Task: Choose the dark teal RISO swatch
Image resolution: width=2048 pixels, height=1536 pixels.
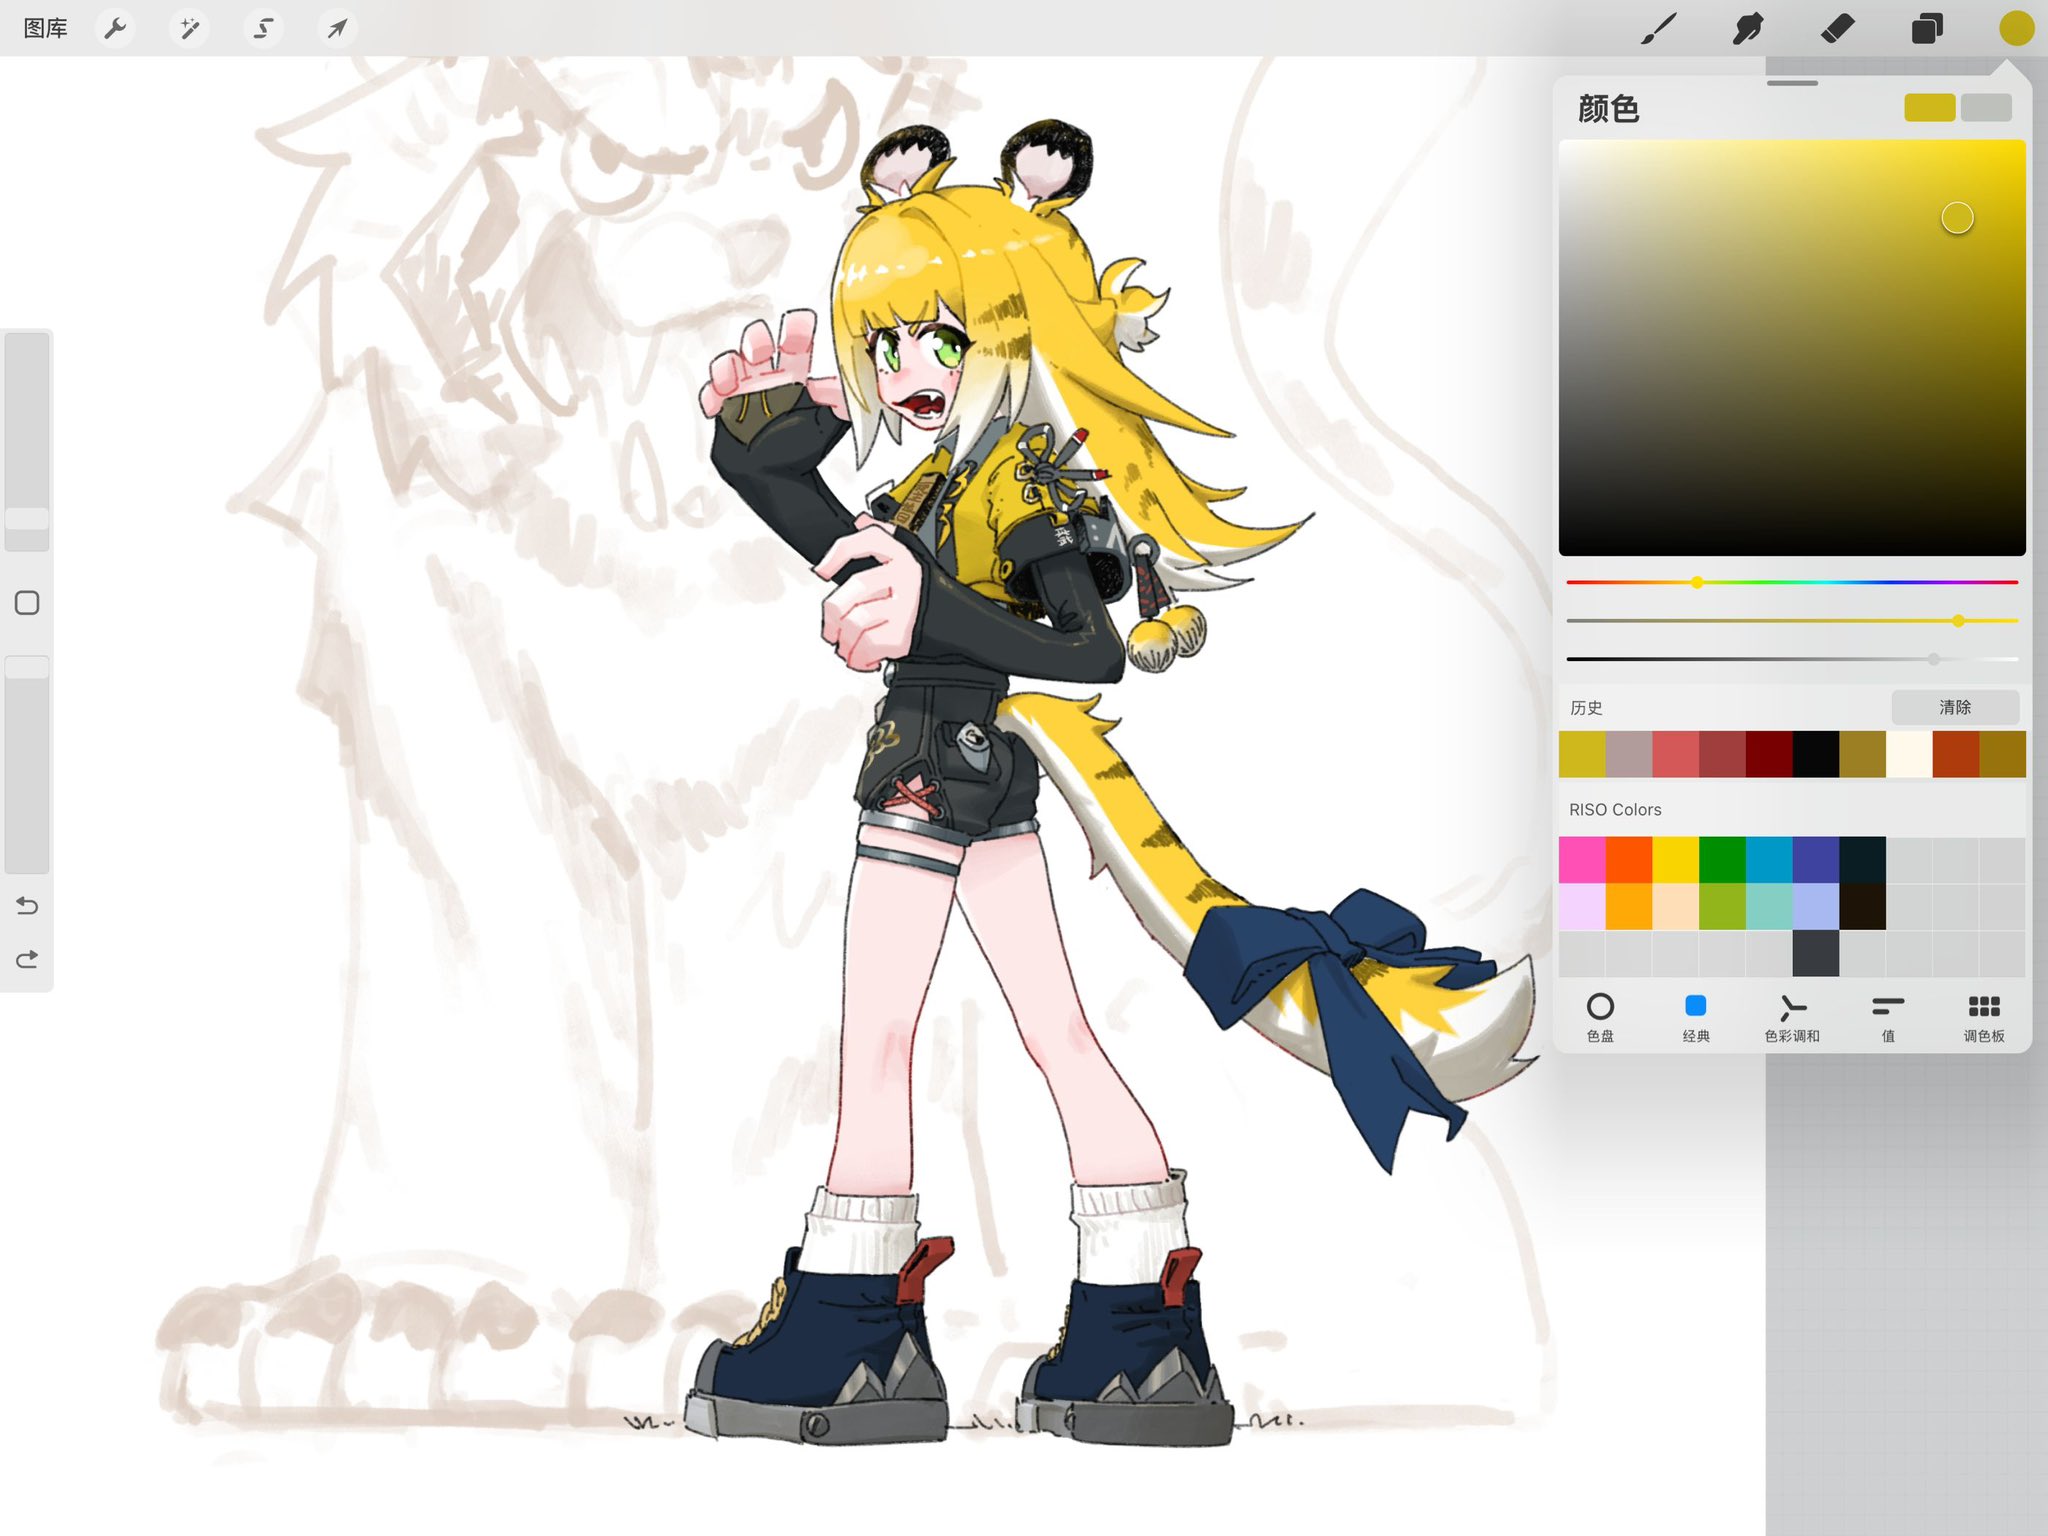Action: [x=1862, y=860]
